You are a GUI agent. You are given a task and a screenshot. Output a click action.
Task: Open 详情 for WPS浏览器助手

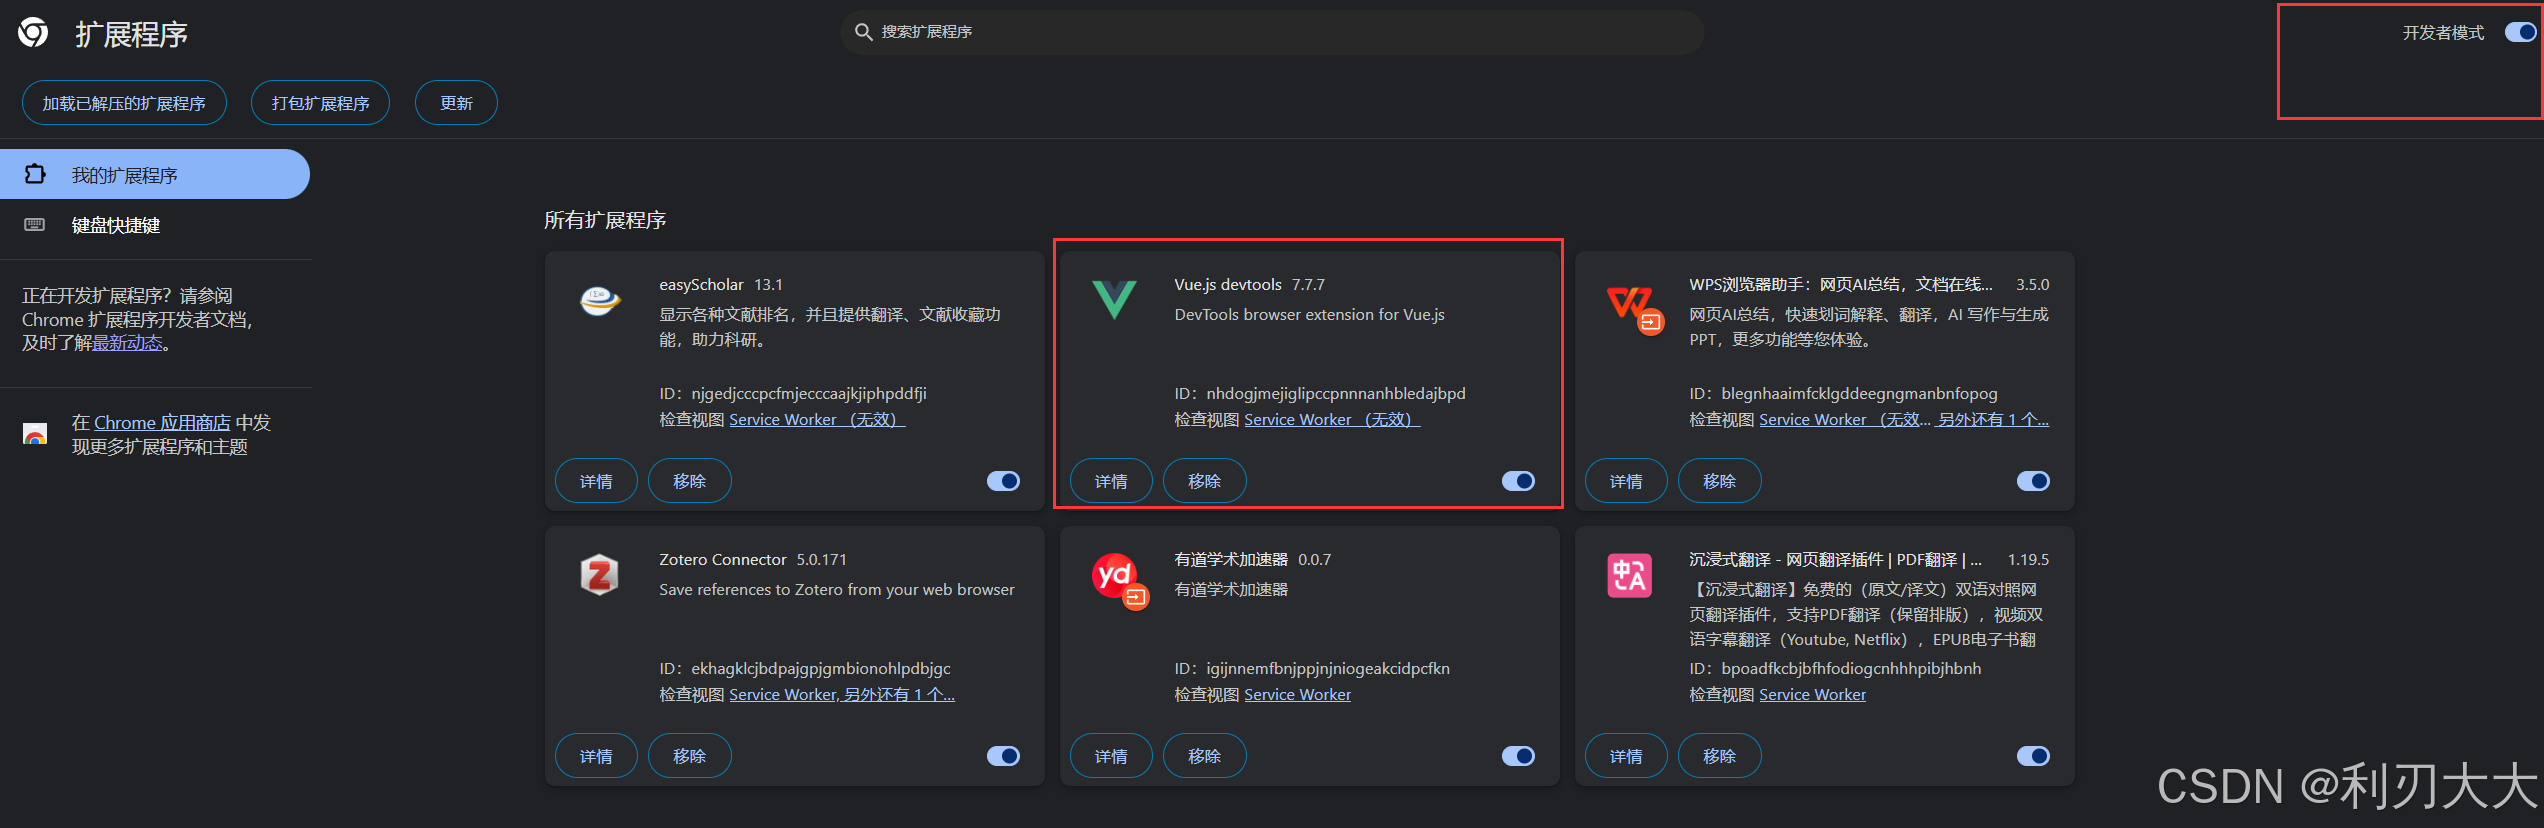pyautogui.click(x=1626, y=481)
